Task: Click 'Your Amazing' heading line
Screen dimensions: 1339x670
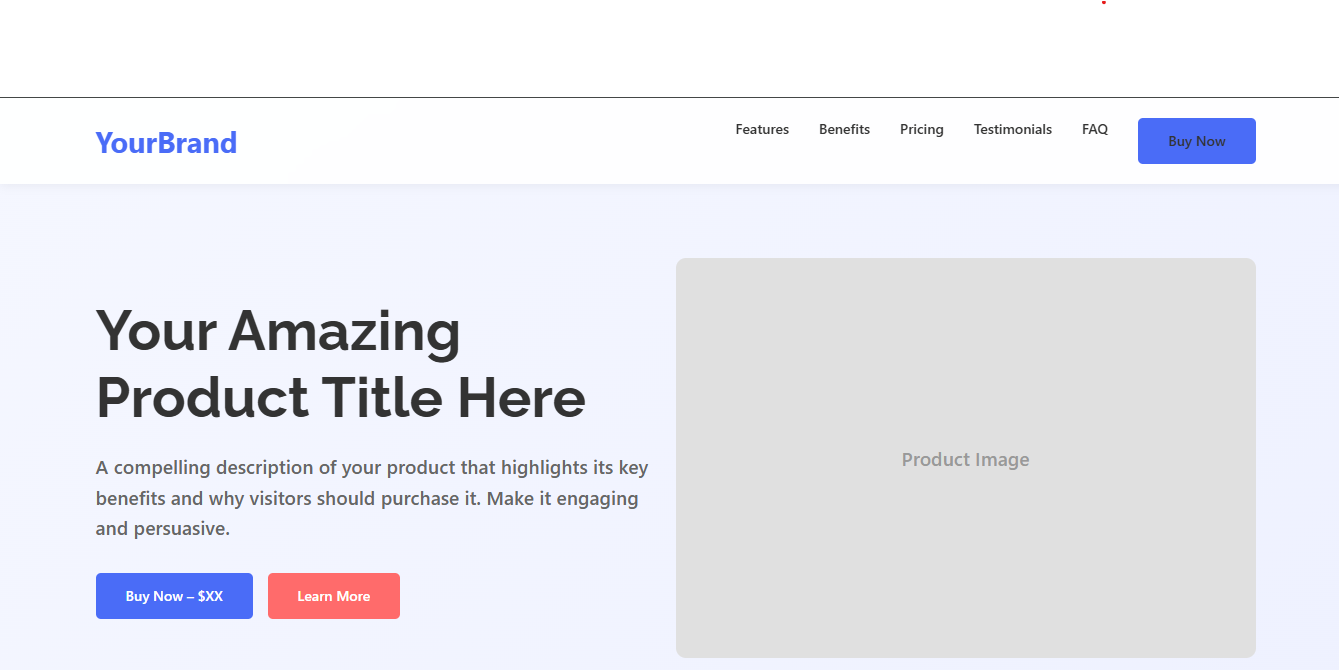Action: click(x=276, y=332)
